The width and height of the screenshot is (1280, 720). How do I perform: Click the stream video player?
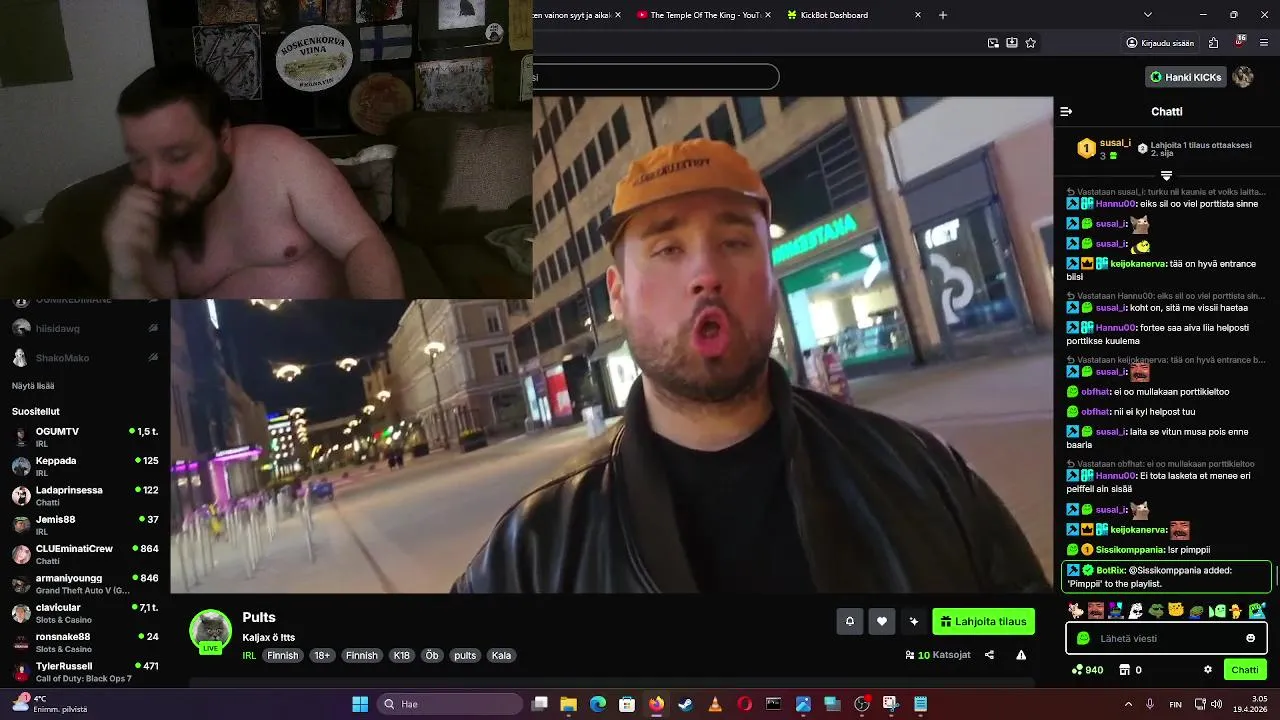click(x=611, y=345)
